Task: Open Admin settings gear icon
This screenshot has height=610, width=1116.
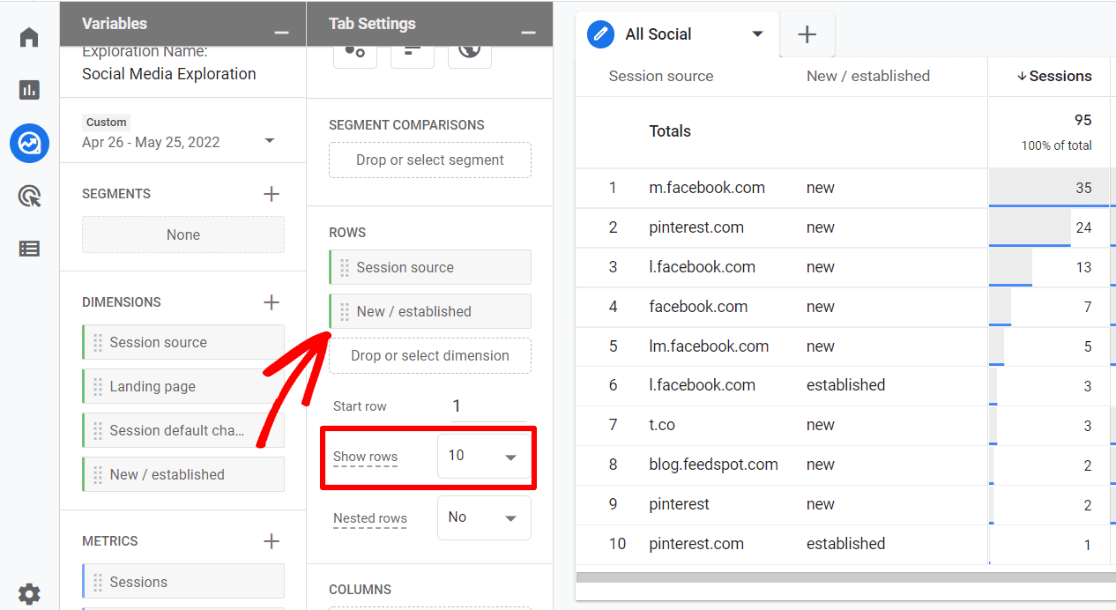Action: 29,593
